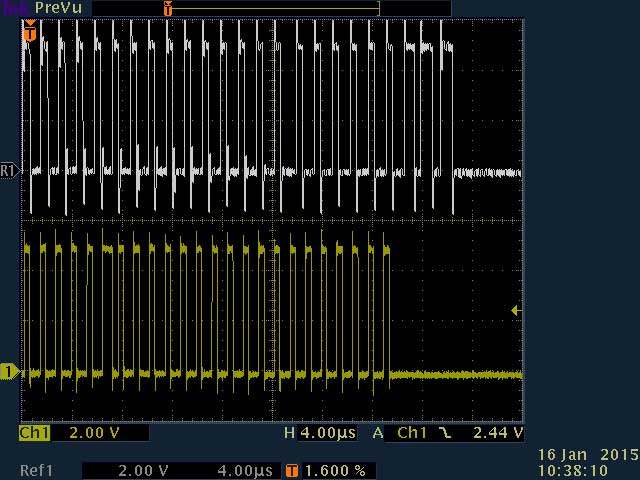Viewport: 640px width, 480px height.
Task: Click the Ref1 4.00µs timebase readout
Action: tap(244, 471)
